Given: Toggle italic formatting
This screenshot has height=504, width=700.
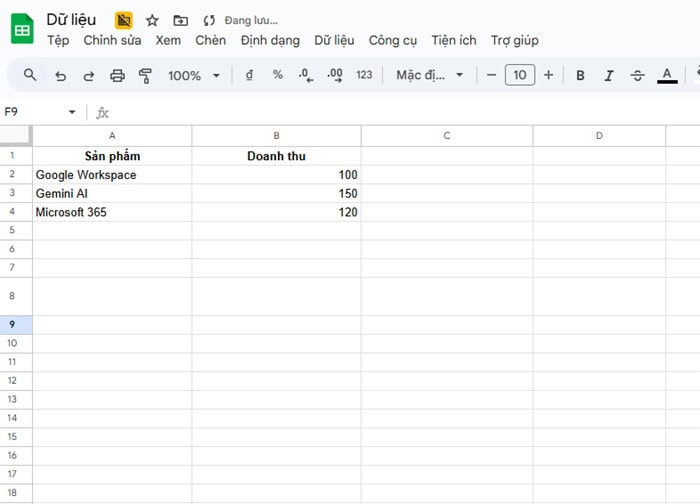Looking at the screenshot, I should tap(608, 75).
